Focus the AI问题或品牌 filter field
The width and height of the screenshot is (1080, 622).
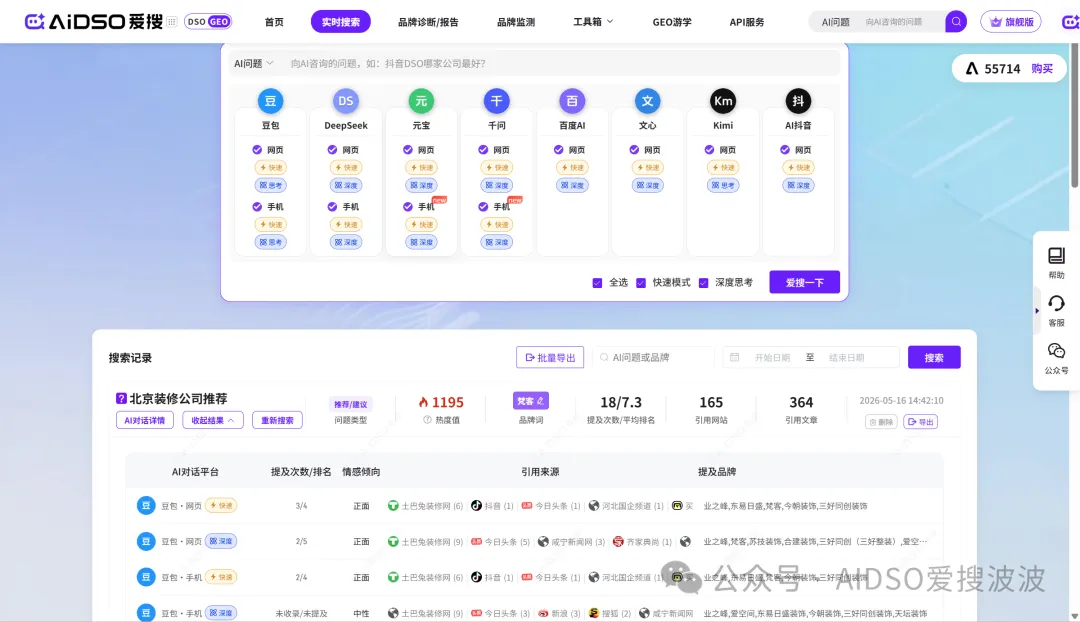(654, 357)
